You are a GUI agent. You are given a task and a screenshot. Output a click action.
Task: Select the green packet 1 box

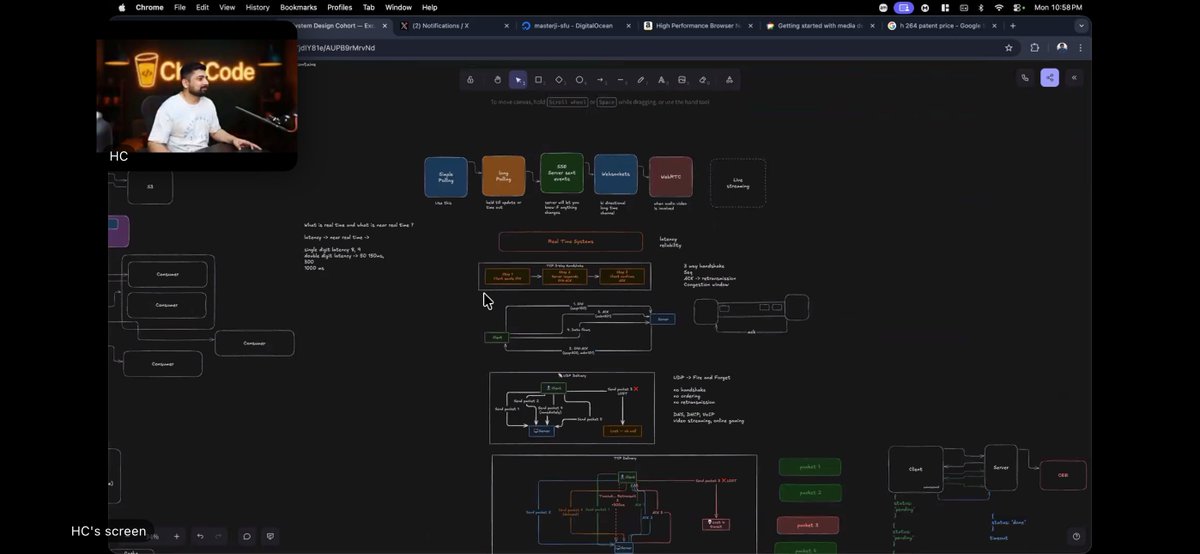coord(809,467)
